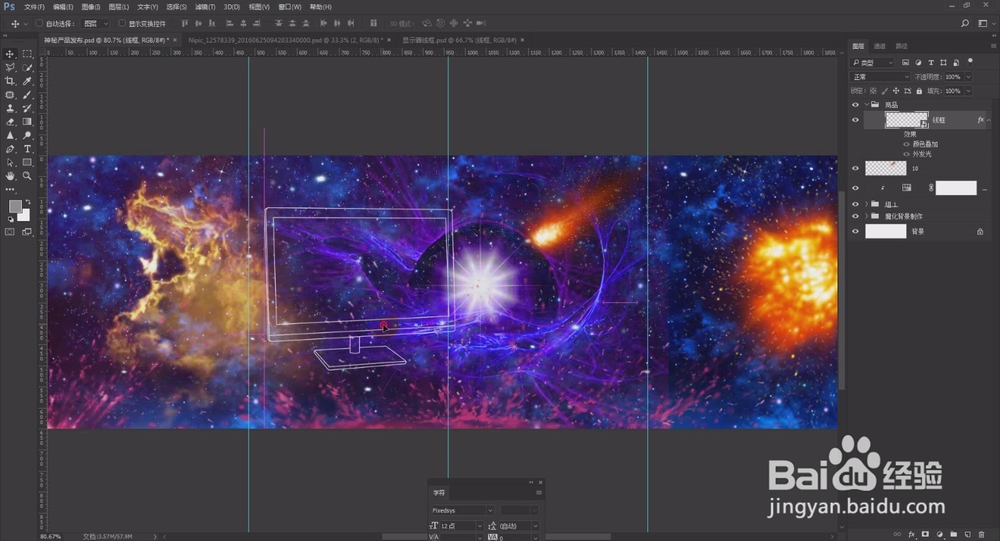The image size is (1000, 541).
Task: Choose the Clone Stamp tool
Action: point(10,108)
